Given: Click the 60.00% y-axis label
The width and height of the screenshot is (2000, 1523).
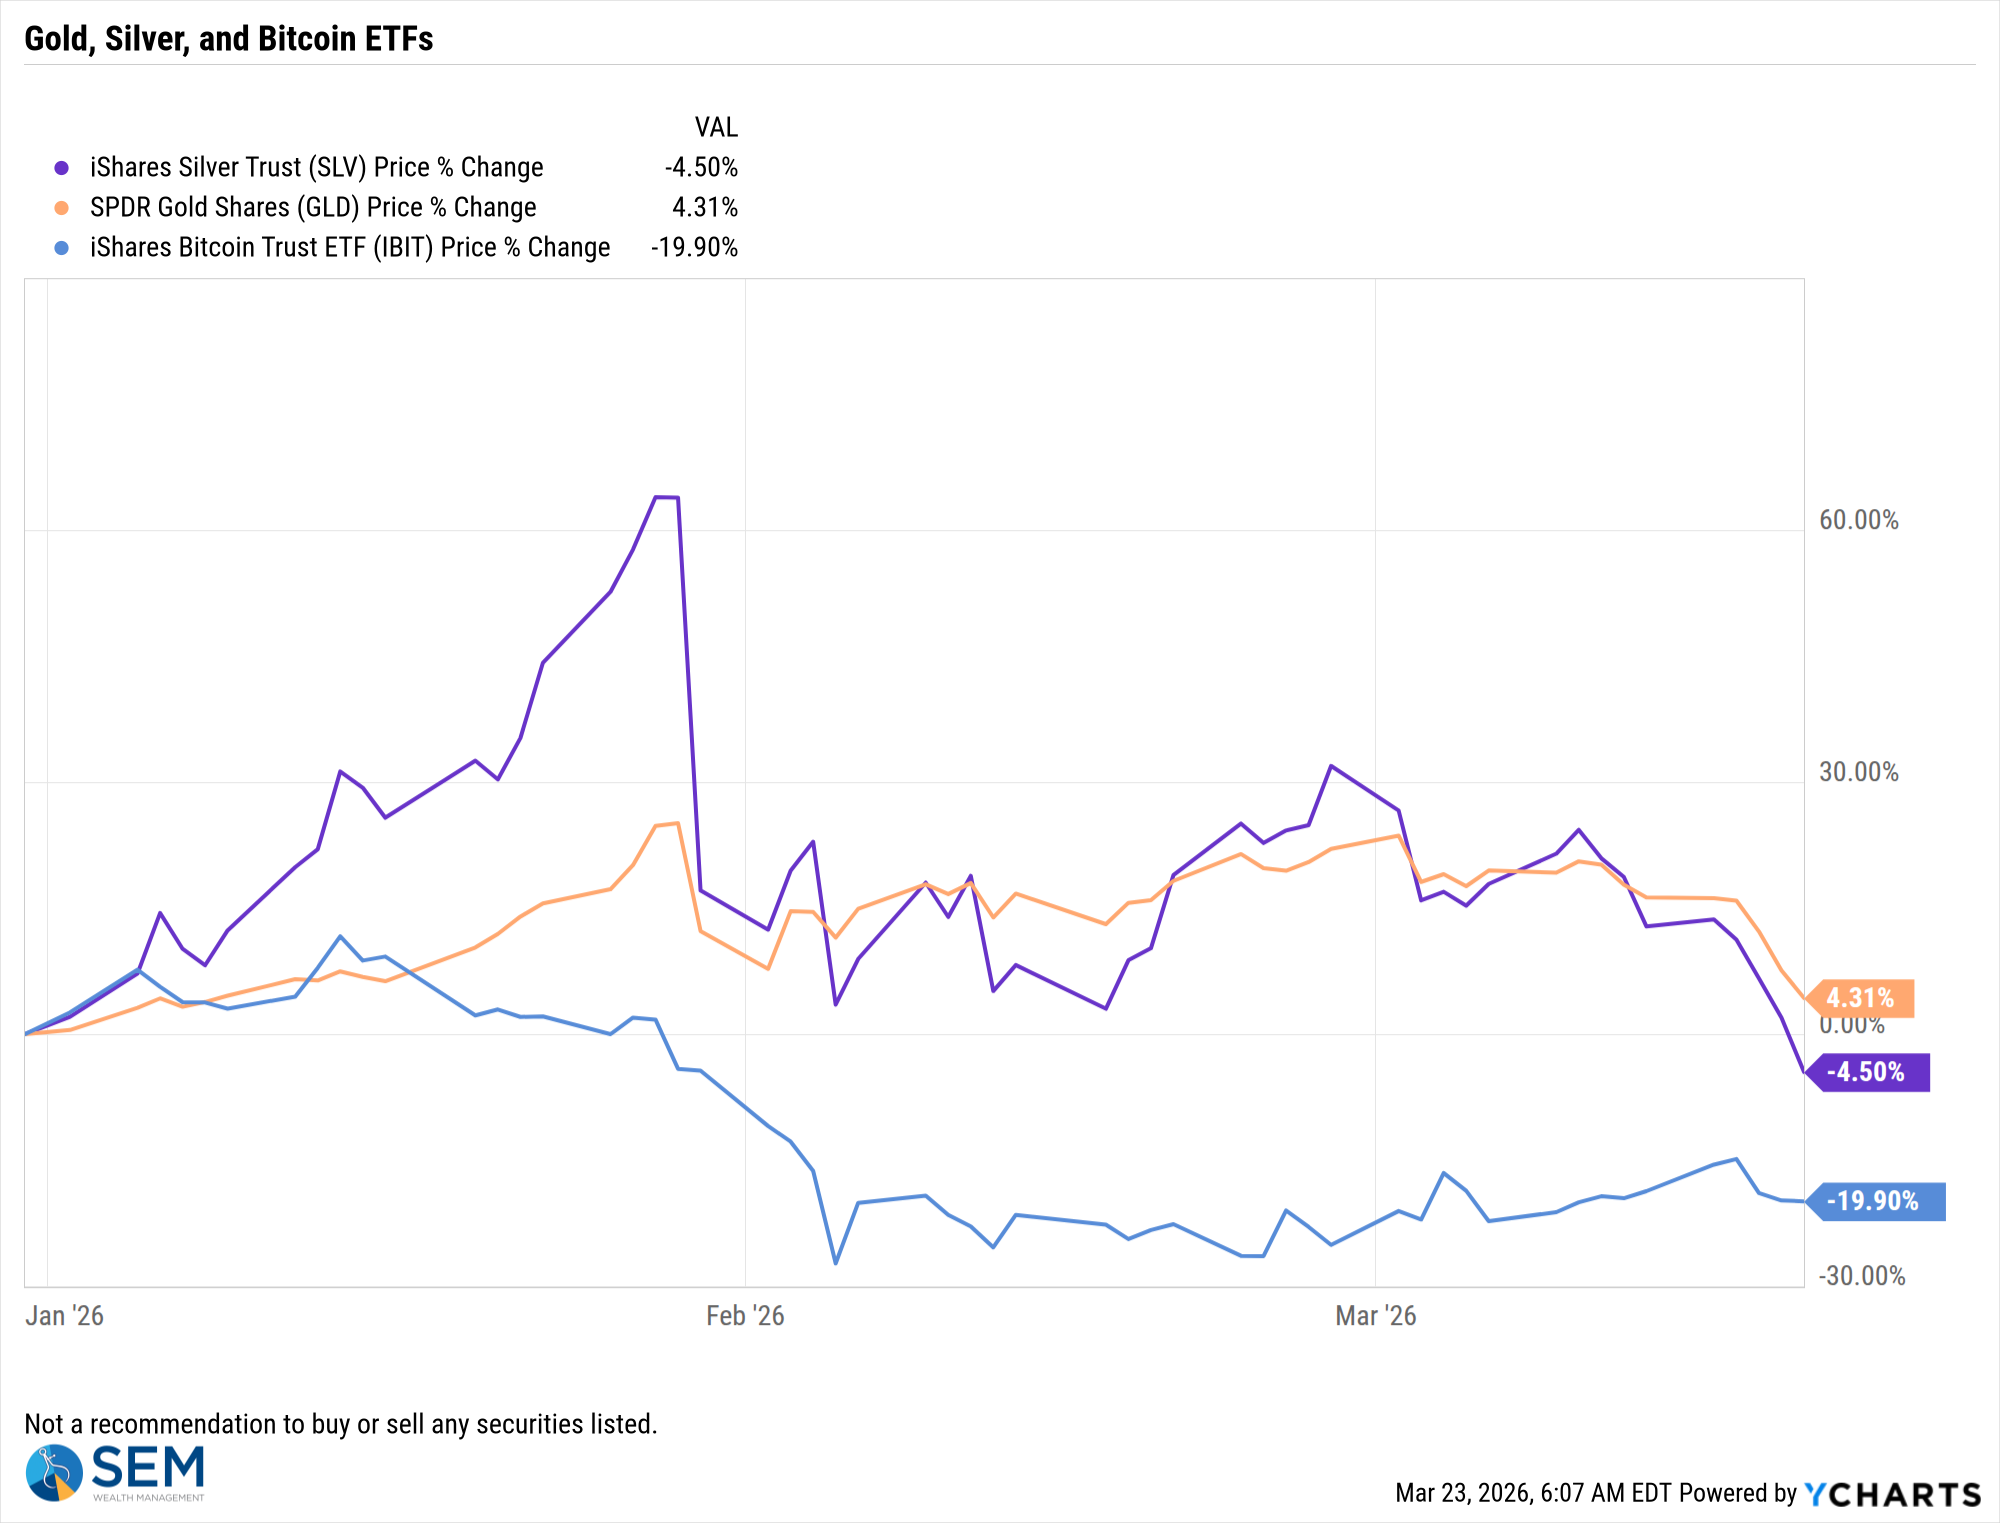Looking at the screenshot, I should 1859,520.
